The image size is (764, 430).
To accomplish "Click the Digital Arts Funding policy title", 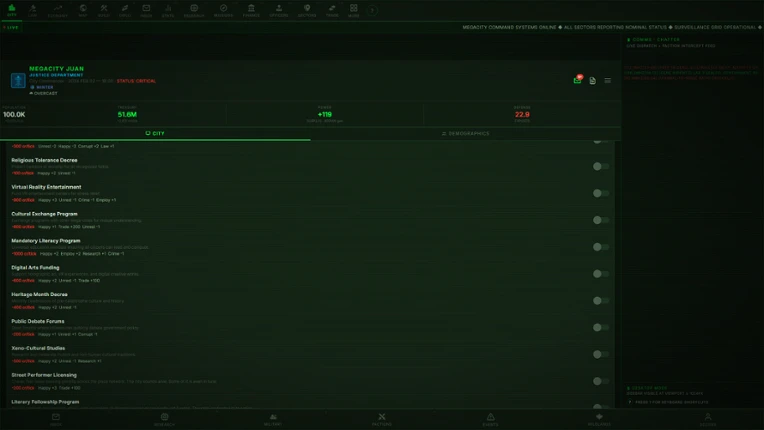I will point(35,267).
